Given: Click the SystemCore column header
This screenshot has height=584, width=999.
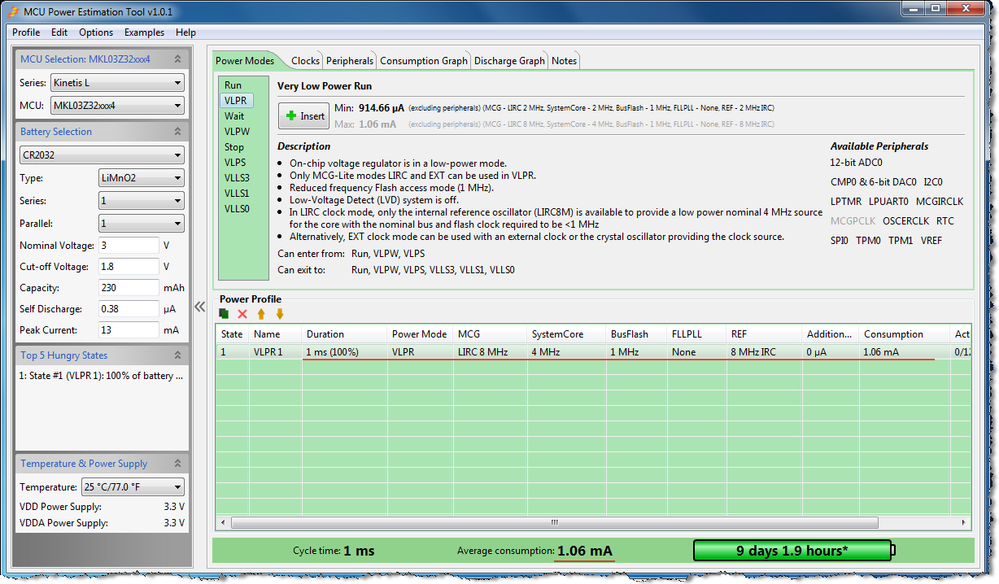Looking at the screenshot, I should tap(566, 334).
